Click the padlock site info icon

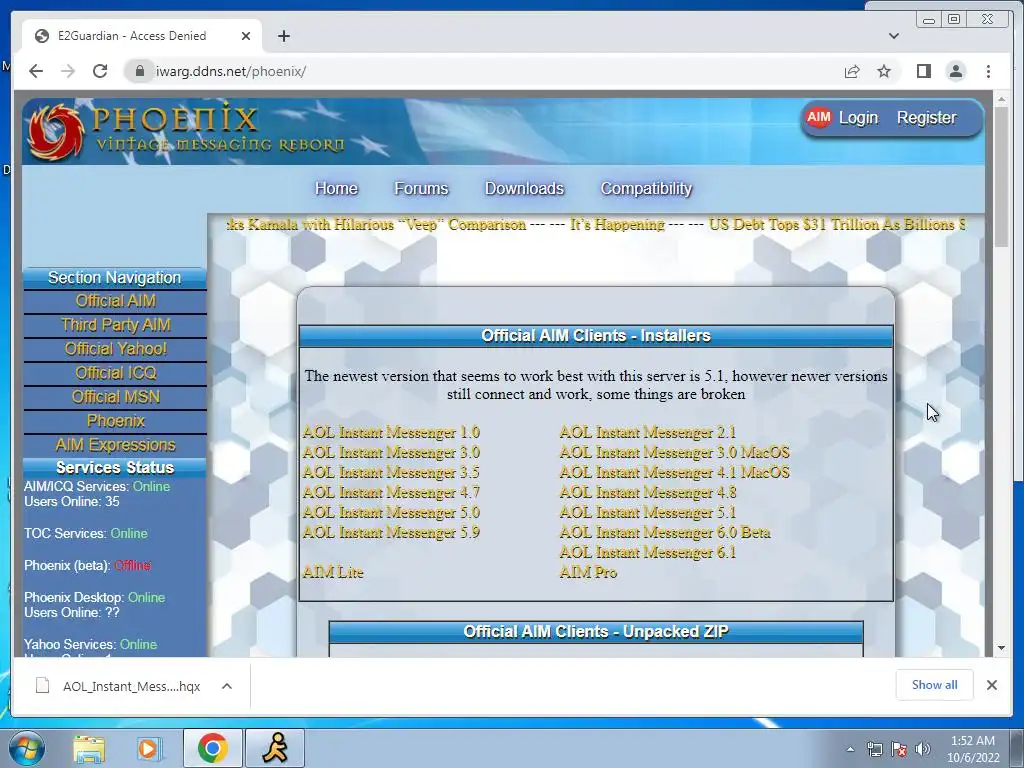click(139, 71)
